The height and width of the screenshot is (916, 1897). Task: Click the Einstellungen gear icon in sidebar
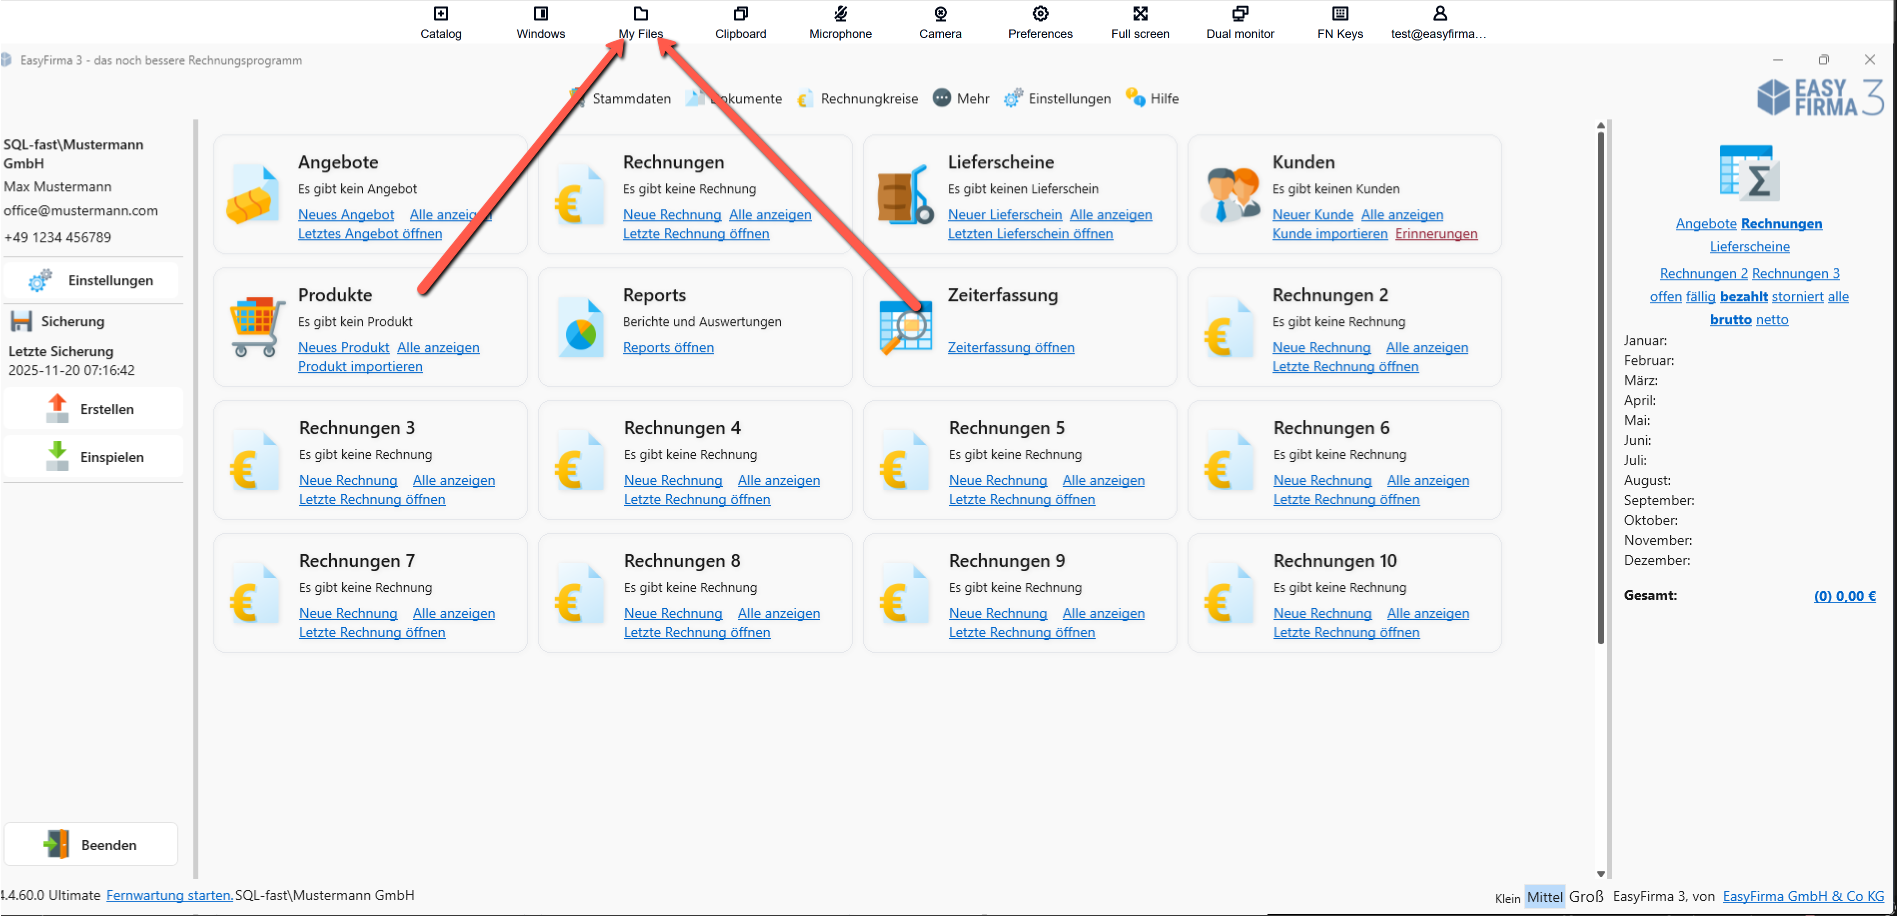[39, 280]
